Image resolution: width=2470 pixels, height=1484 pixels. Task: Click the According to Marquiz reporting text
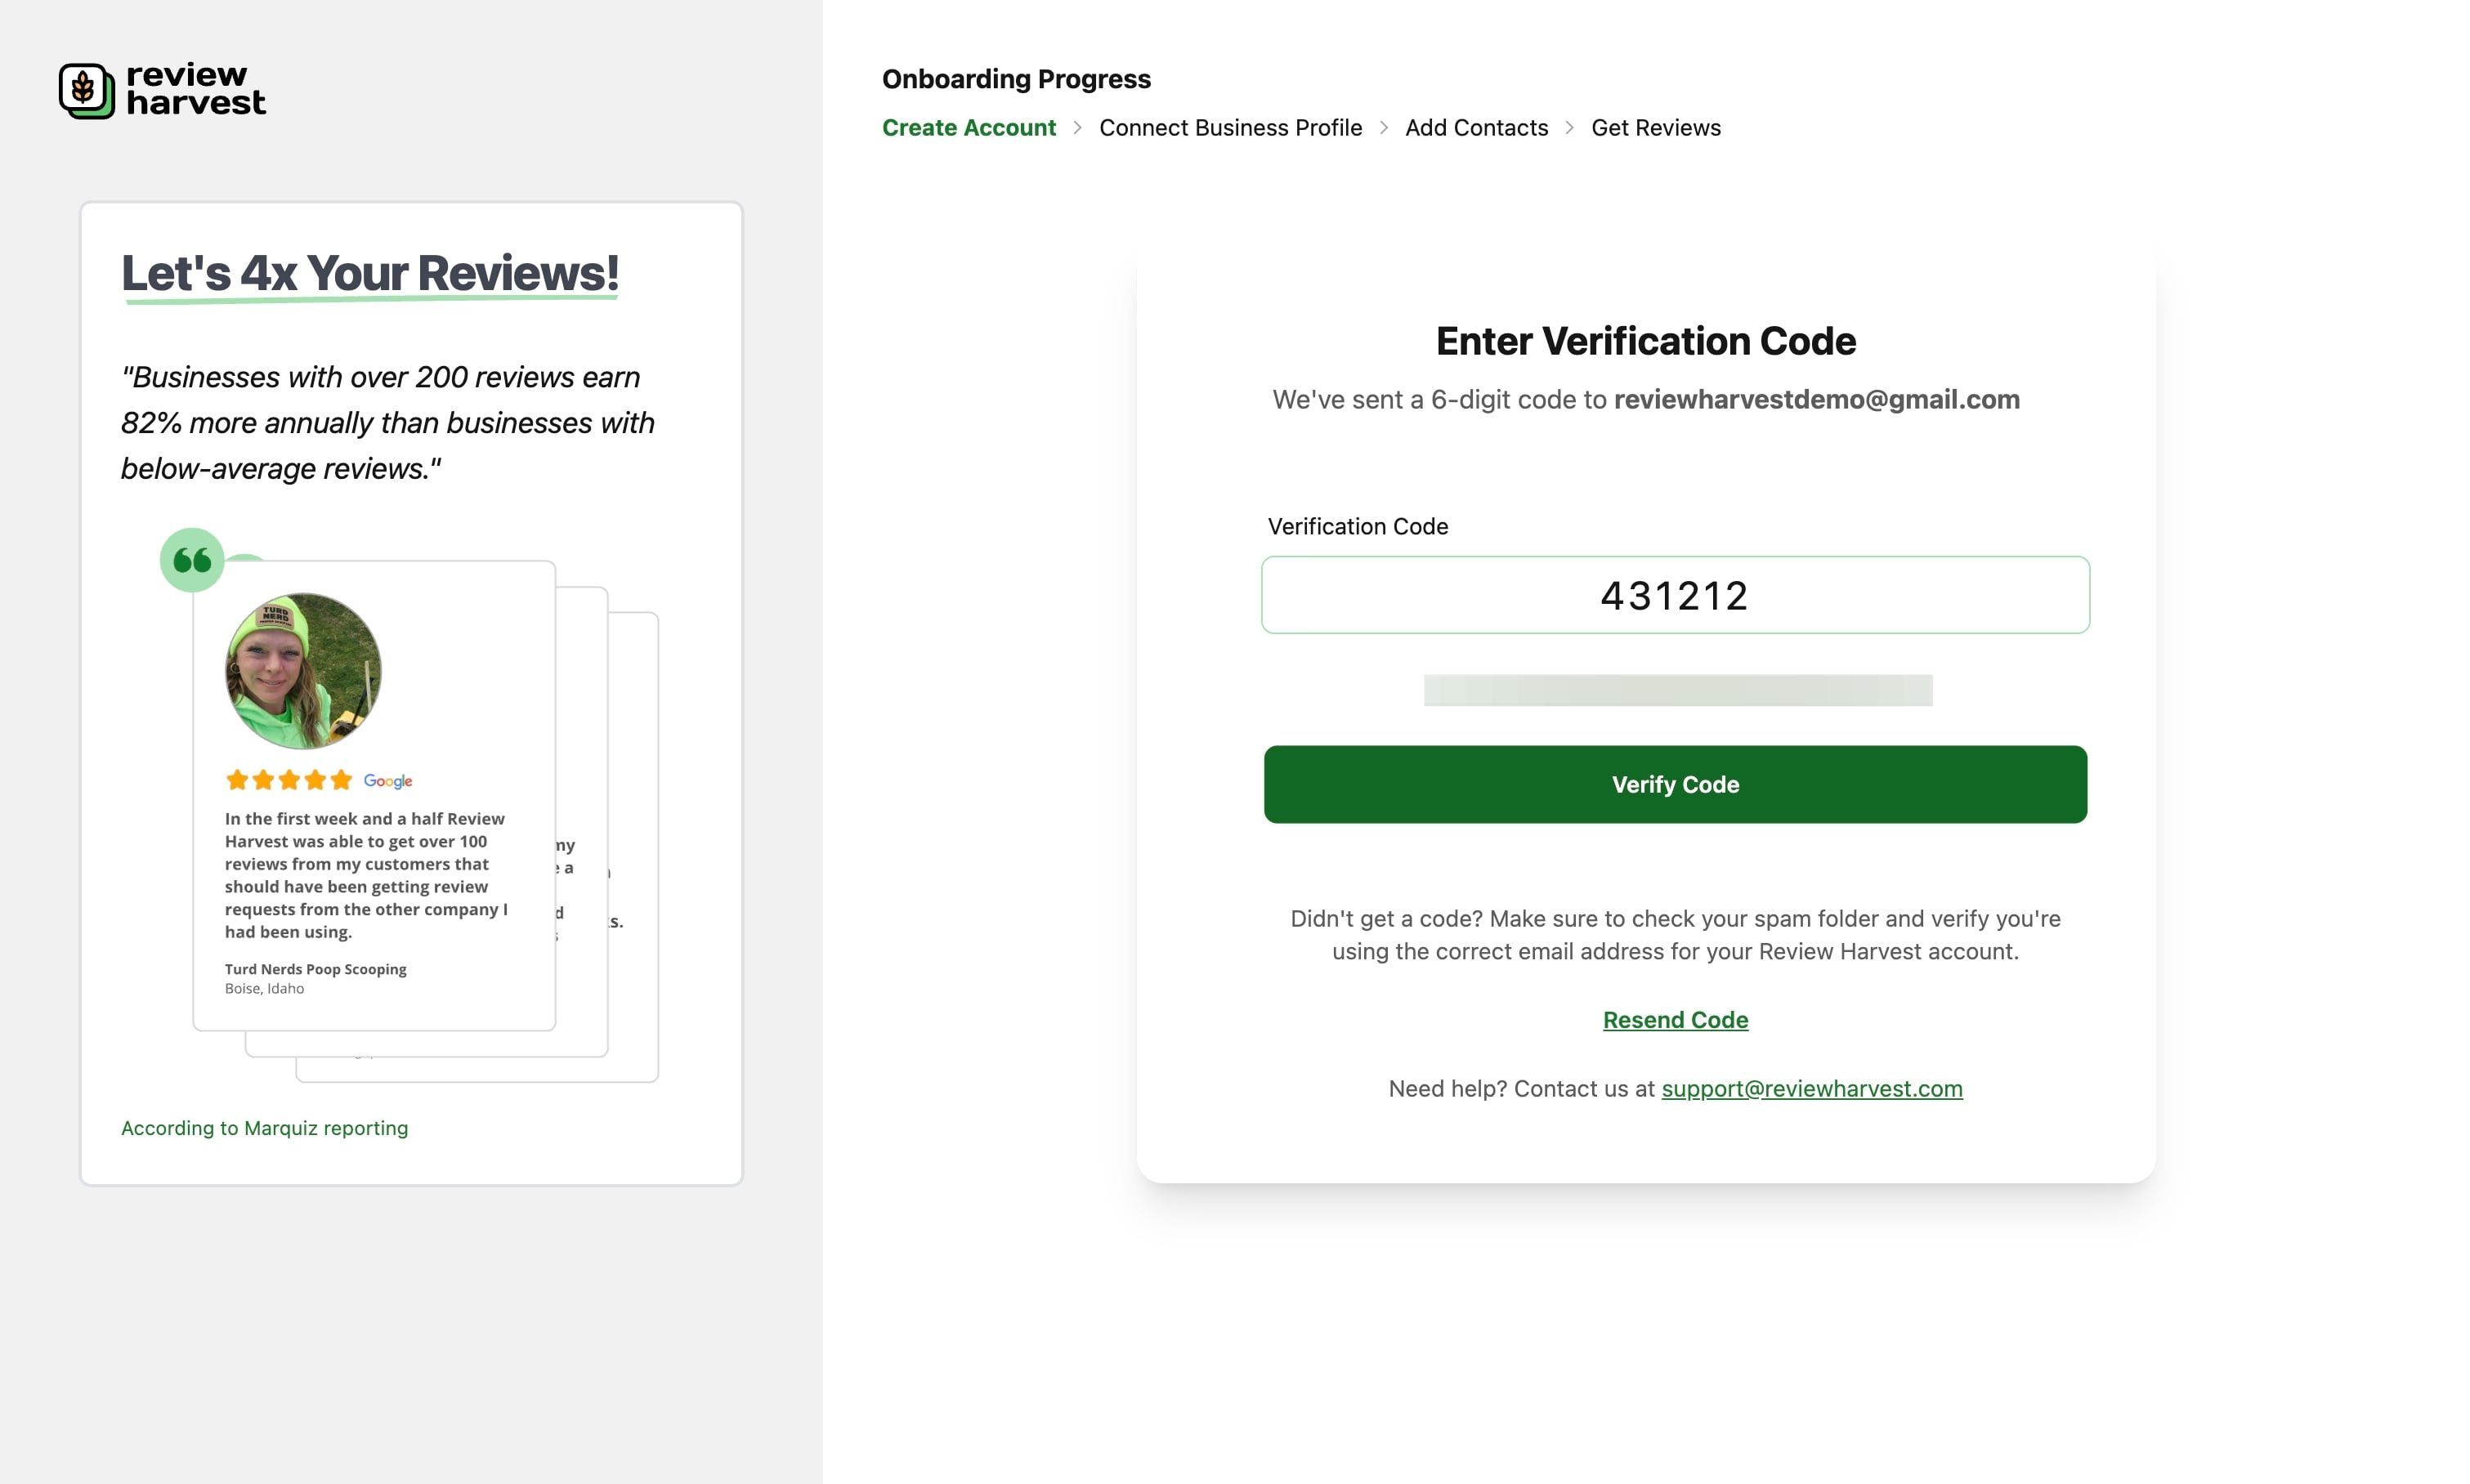(x=265, y=1128)
